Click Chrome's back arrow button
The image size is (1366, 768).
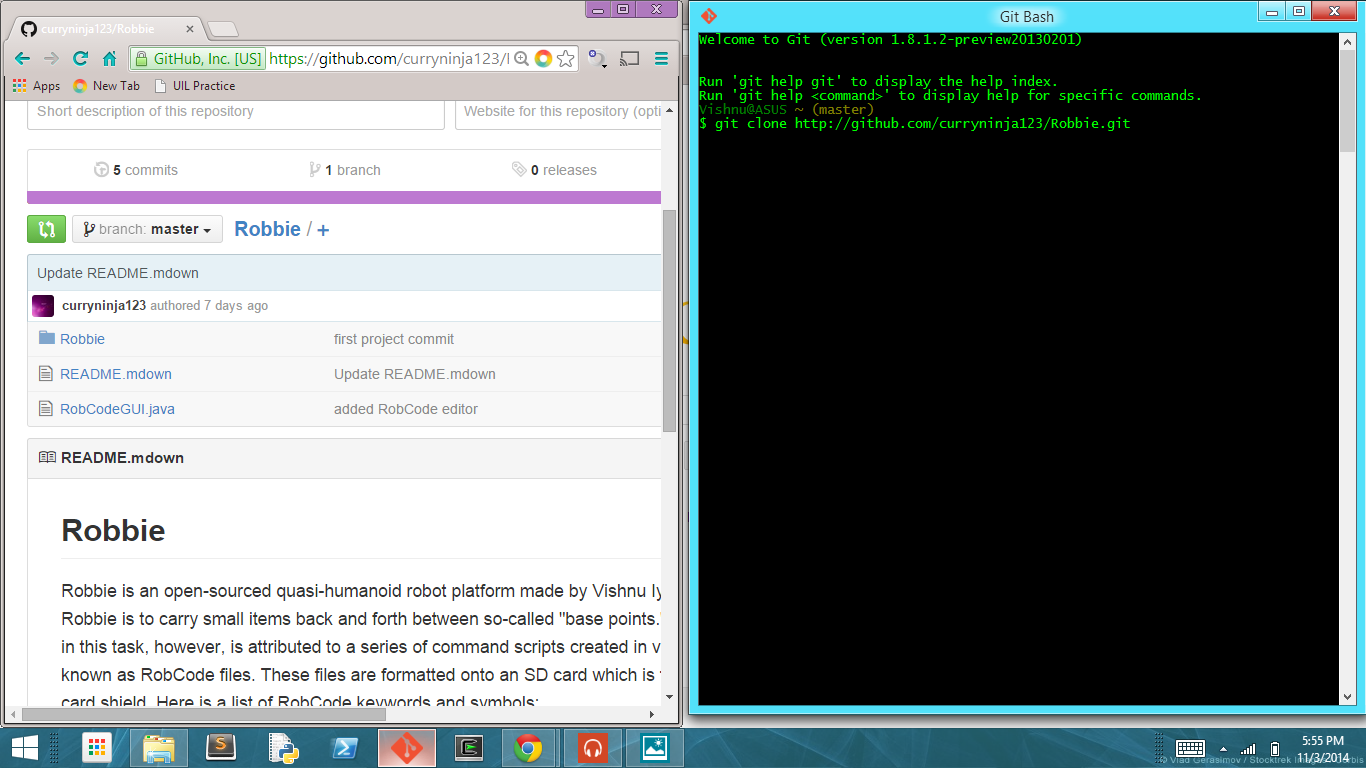(x=22, y=59)
